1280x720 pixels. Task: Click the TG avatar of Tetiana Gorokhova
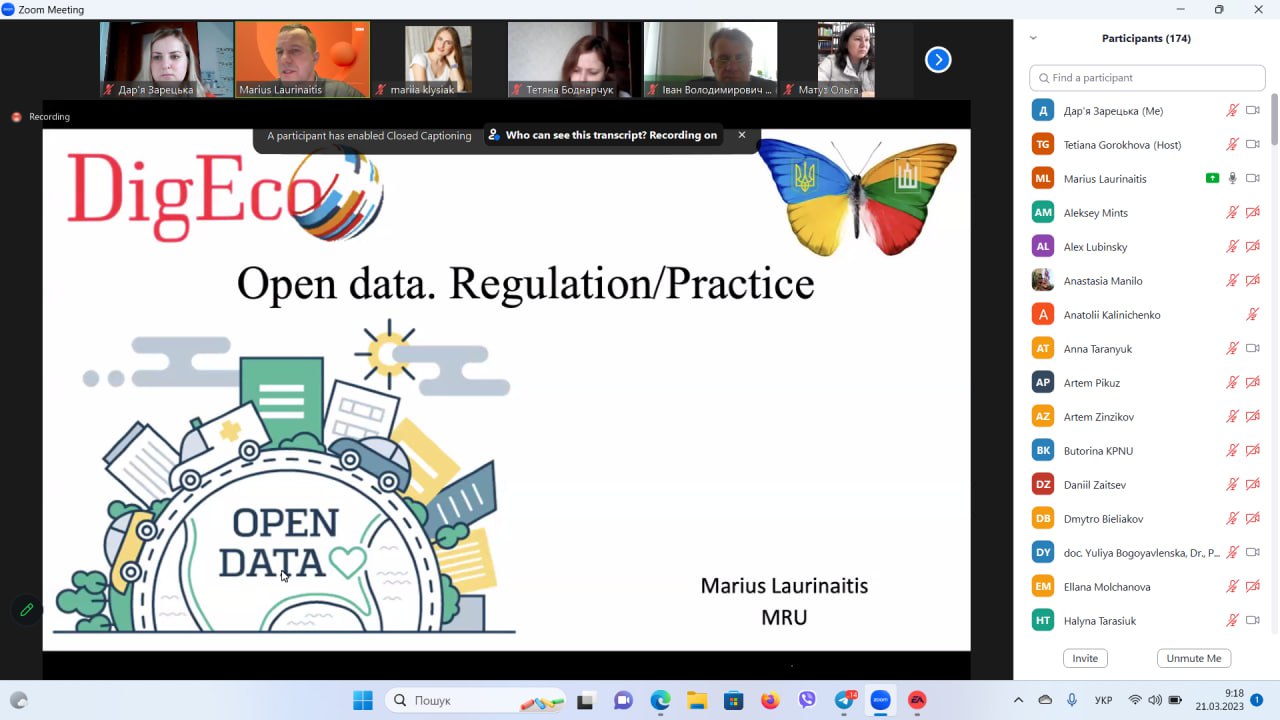[x=1043, y=144]
